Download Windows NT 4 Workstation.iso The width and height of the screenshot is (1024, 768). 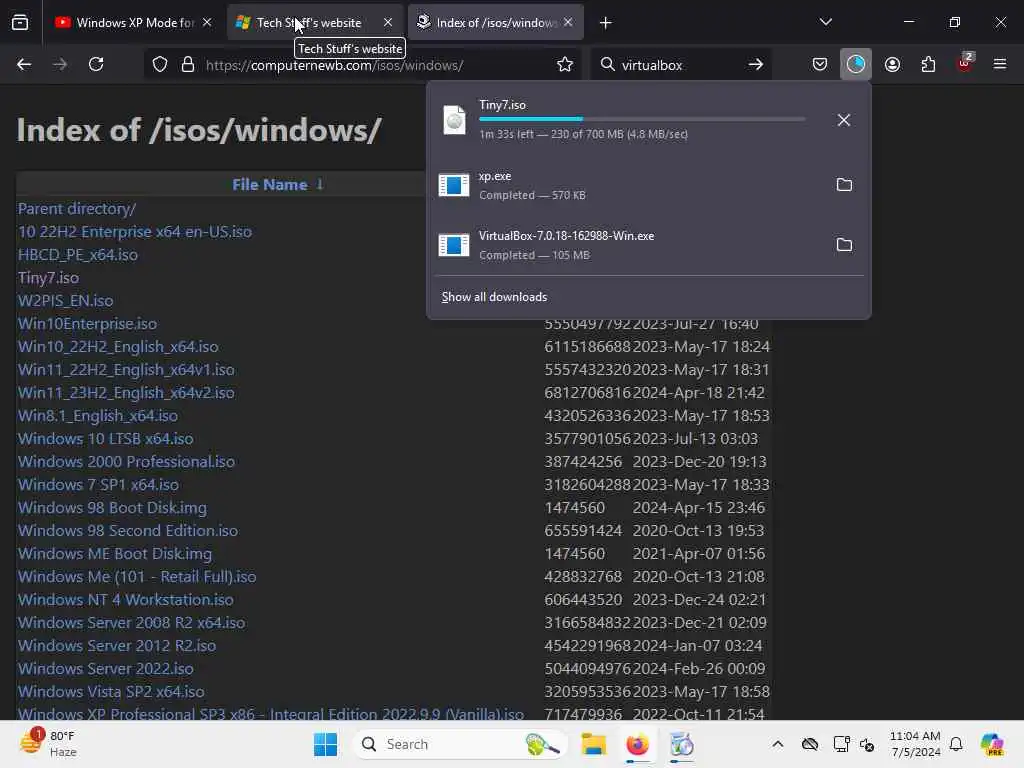coord(125,600)
